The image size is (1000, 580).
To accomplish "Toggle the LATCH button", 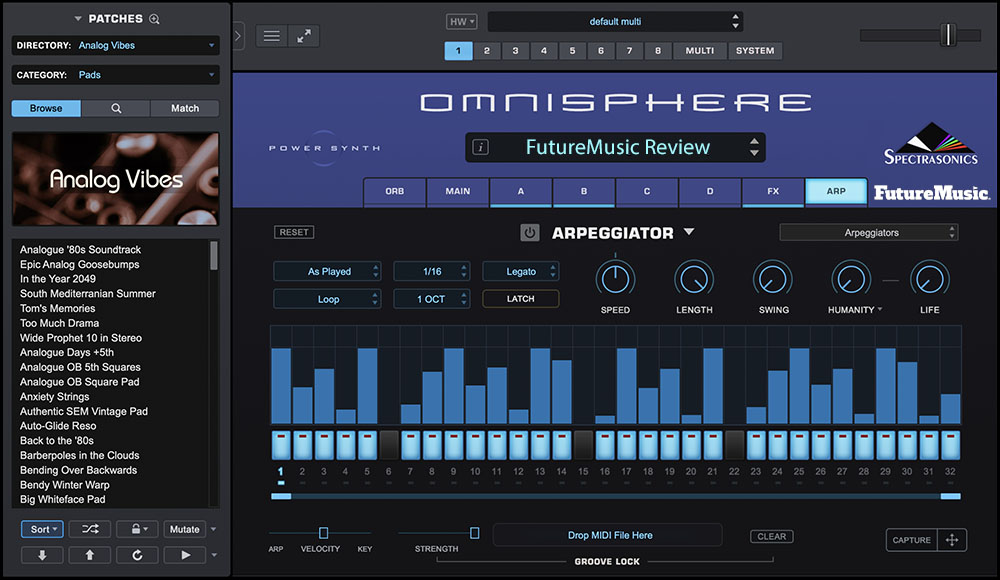I will (520, 299).
